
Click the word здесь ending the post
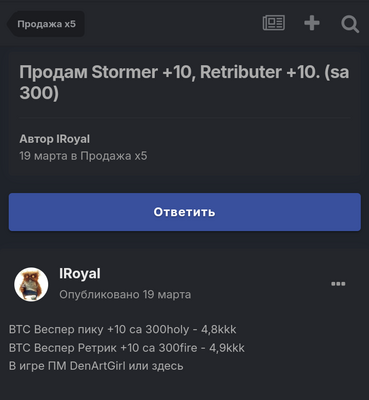(167, 366)
